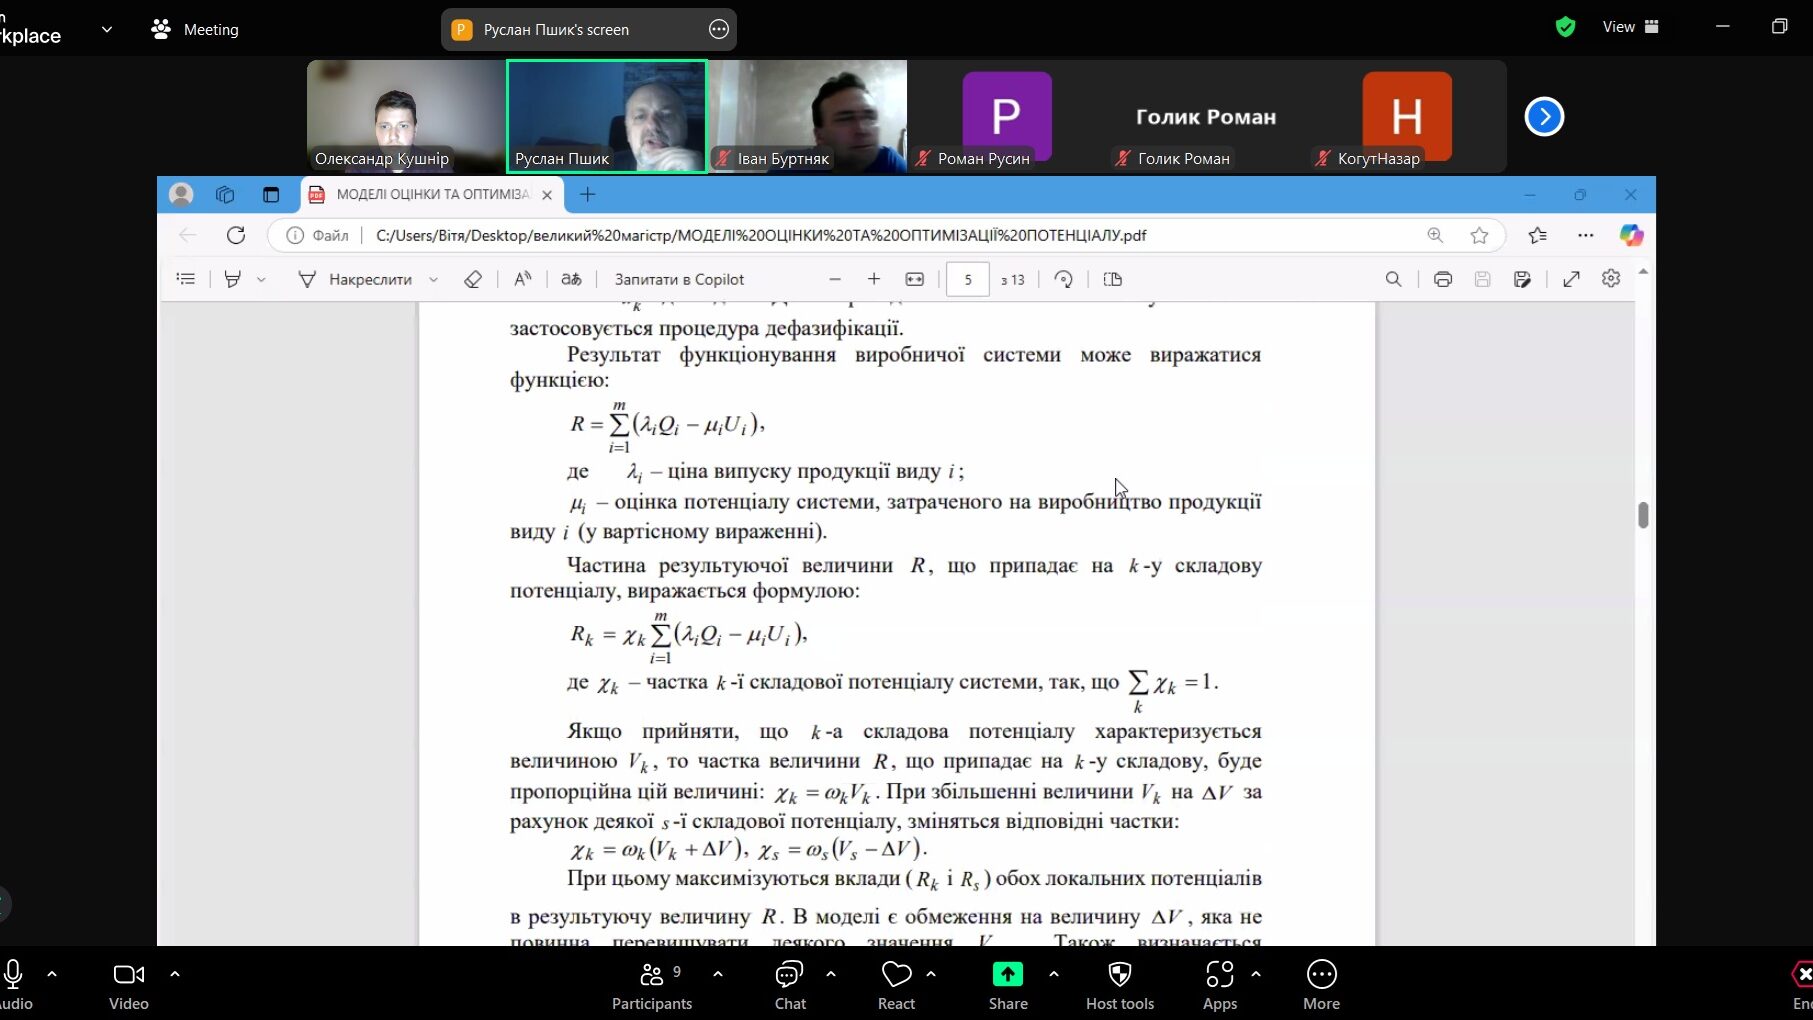
Task: Expand the Накреслити draw options dropdown
Action: (433, 280)
